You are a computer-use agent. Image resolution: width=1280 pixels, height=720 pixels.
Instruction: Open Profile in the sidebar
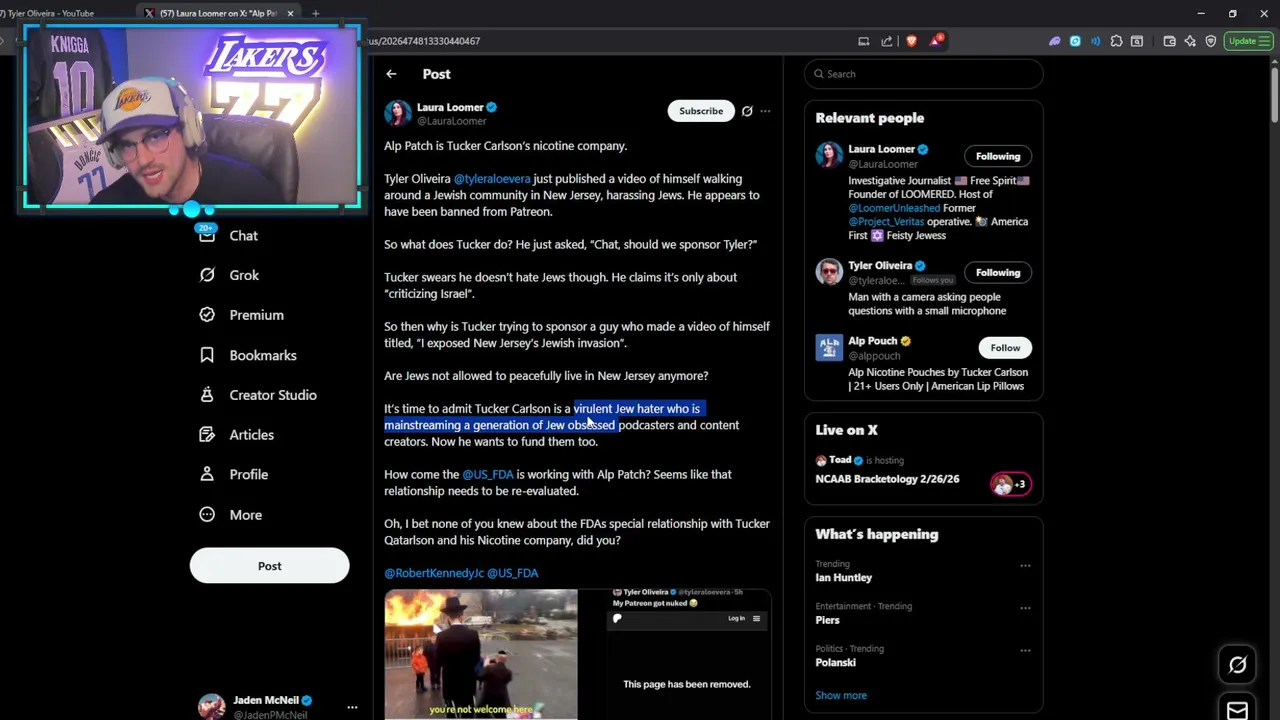[x=248, y=475]
